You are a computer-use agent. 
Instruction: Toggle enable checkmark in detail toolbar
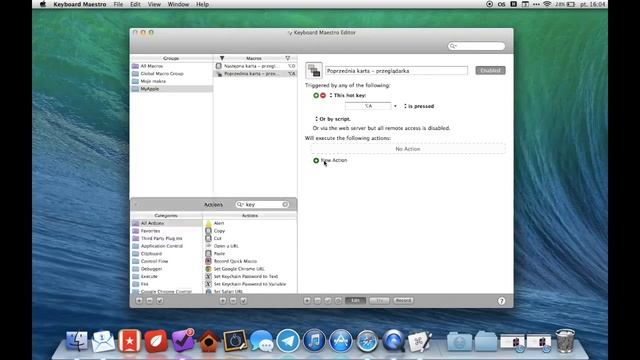(x=328, y=300)
